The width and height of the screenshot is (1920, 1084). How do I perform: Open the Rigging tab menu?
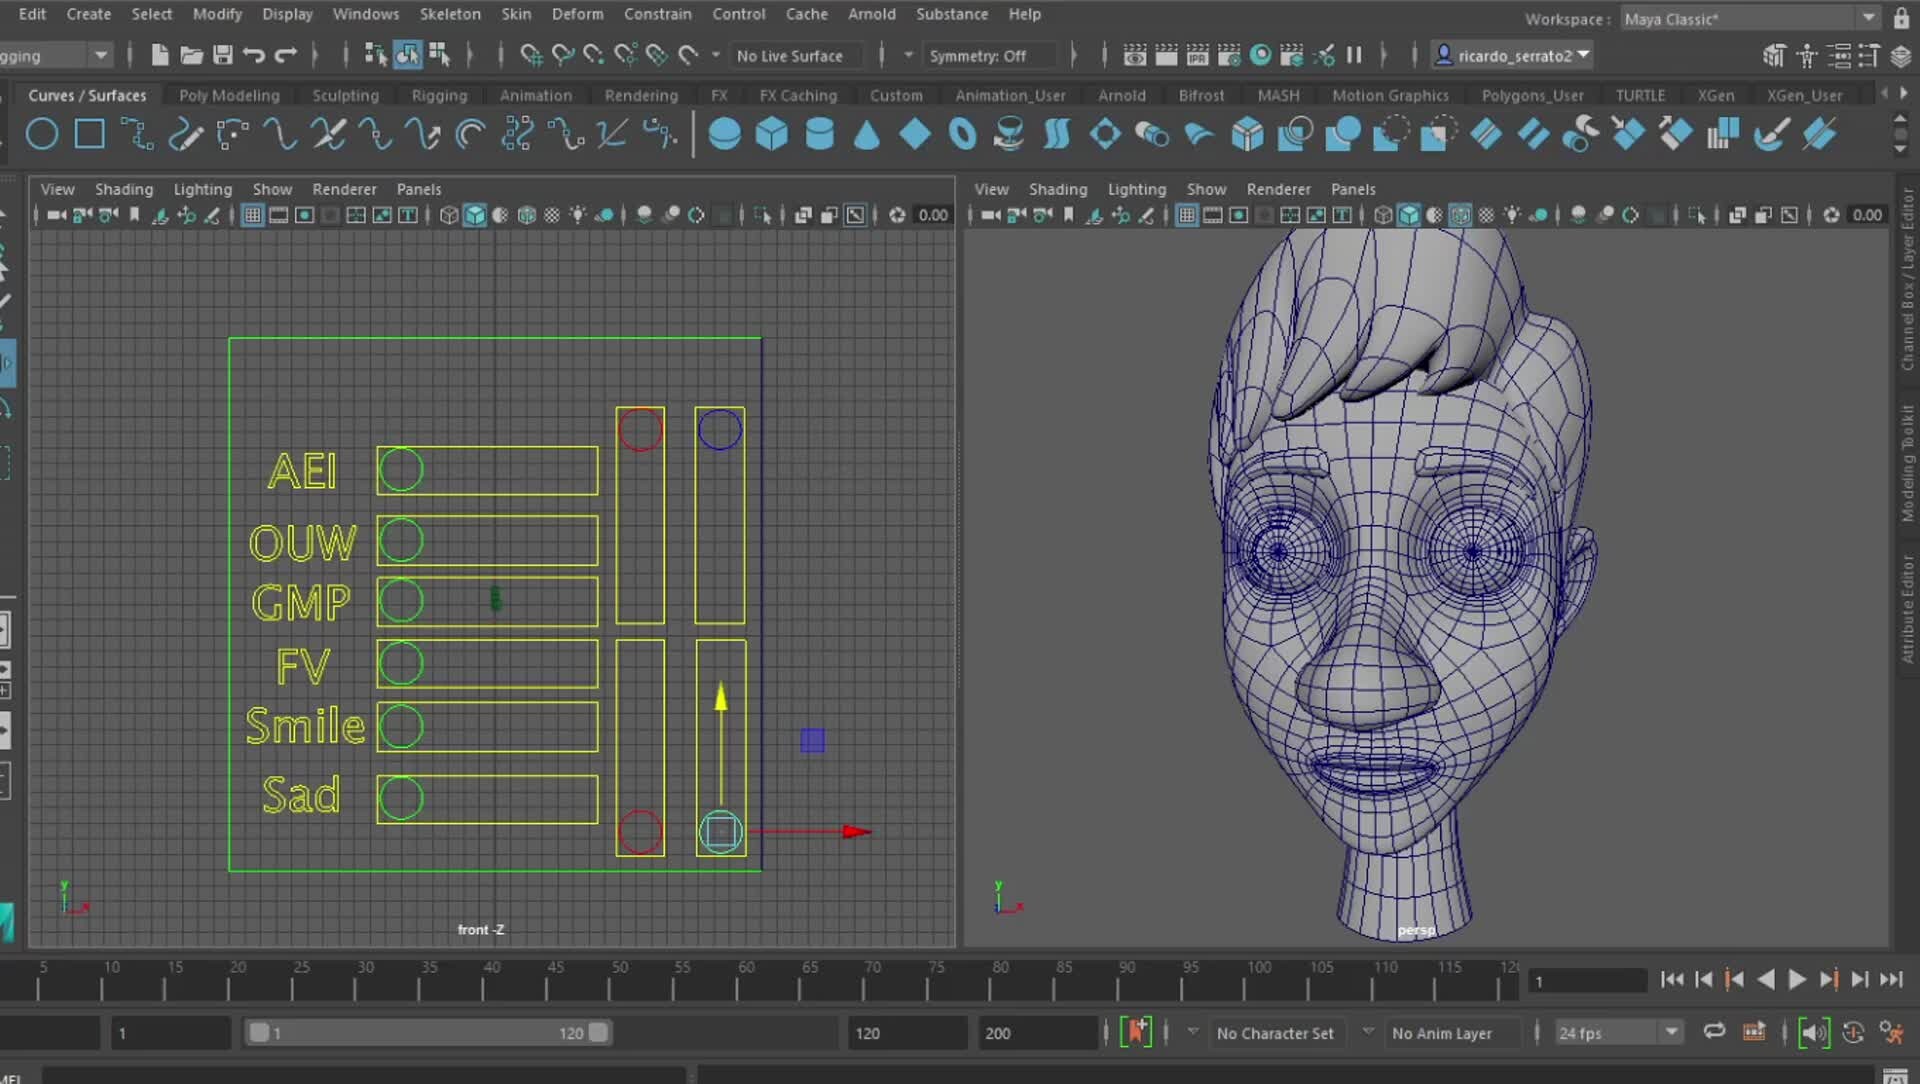click(439, 95)
